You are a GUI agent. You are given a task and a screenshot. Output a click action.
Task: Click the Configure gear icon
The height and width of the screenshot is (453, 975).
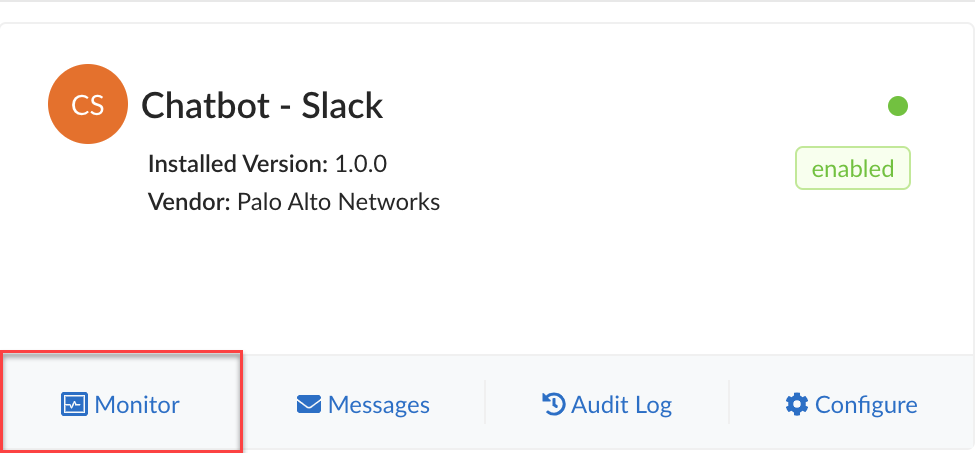coord(797,404)
